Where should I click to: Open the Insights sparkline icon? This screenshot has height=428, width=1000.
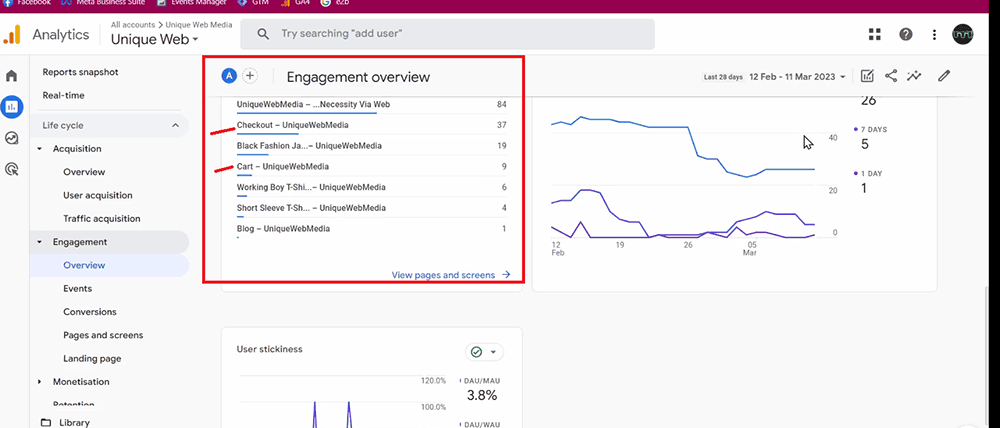point(914,76)
